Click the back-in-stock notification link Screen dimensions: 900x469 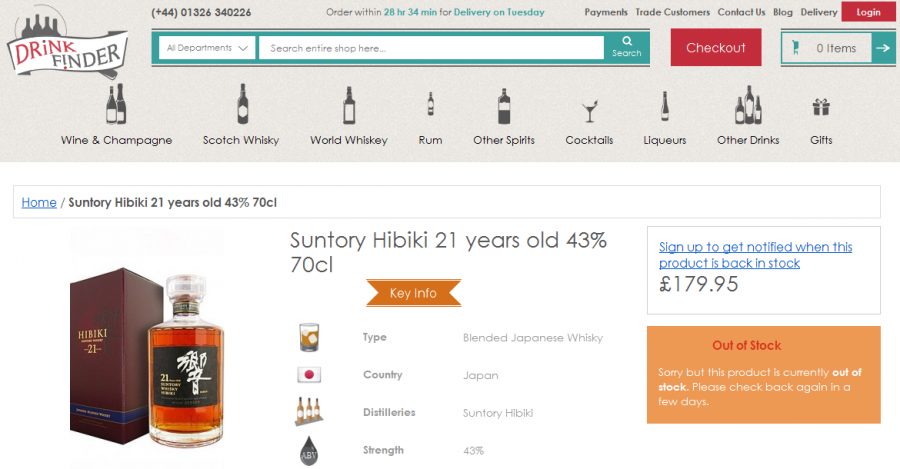tap(755, 254)
